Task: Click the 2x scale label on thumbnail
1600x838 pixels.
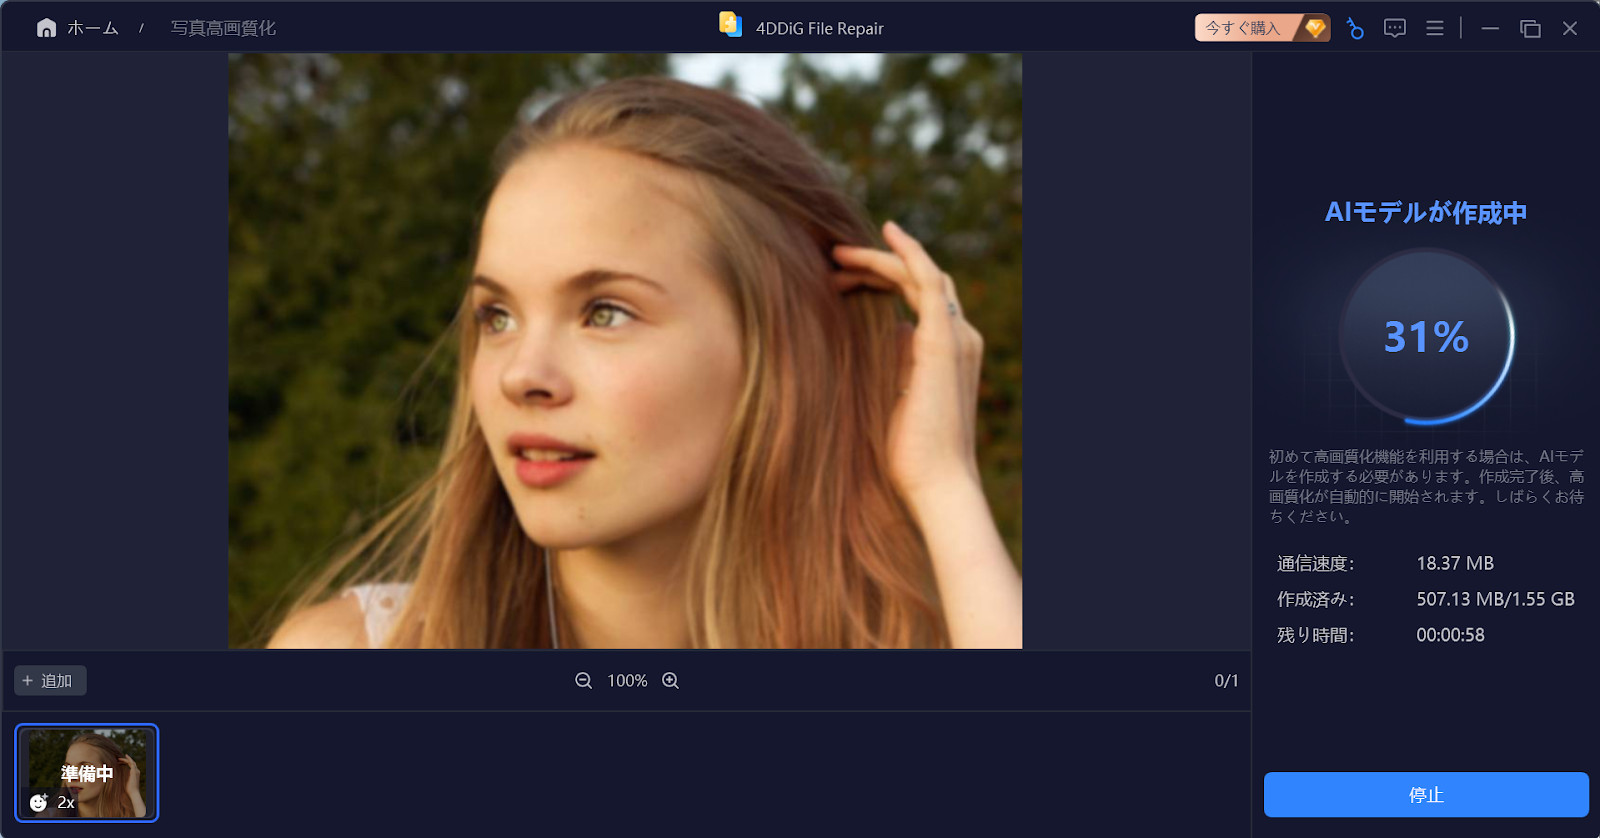Action: click(66, 803)
